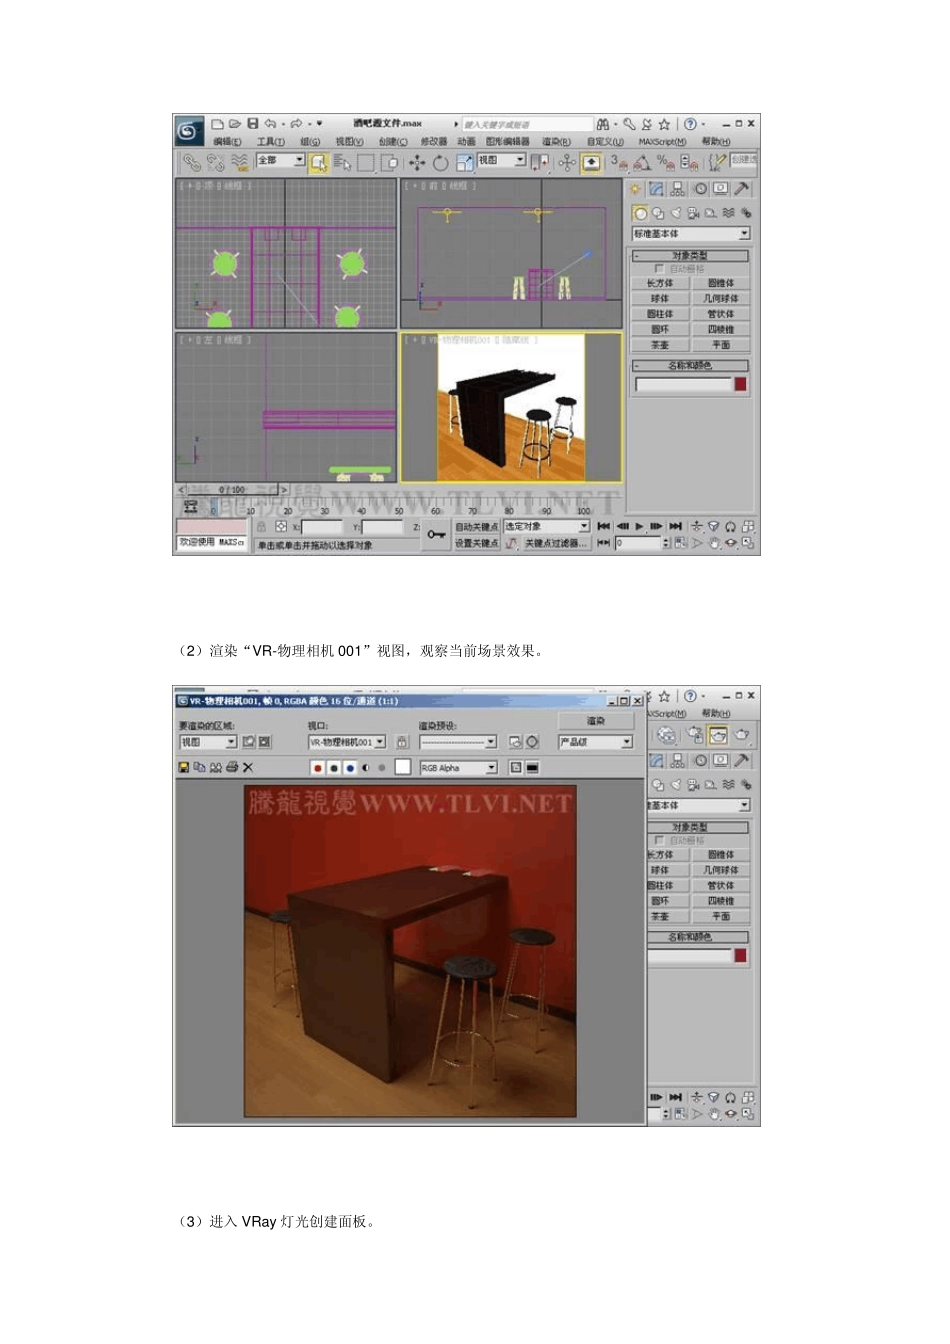Click white color swatch in render window toolbar
The image size is (950, 1344).
402,768
